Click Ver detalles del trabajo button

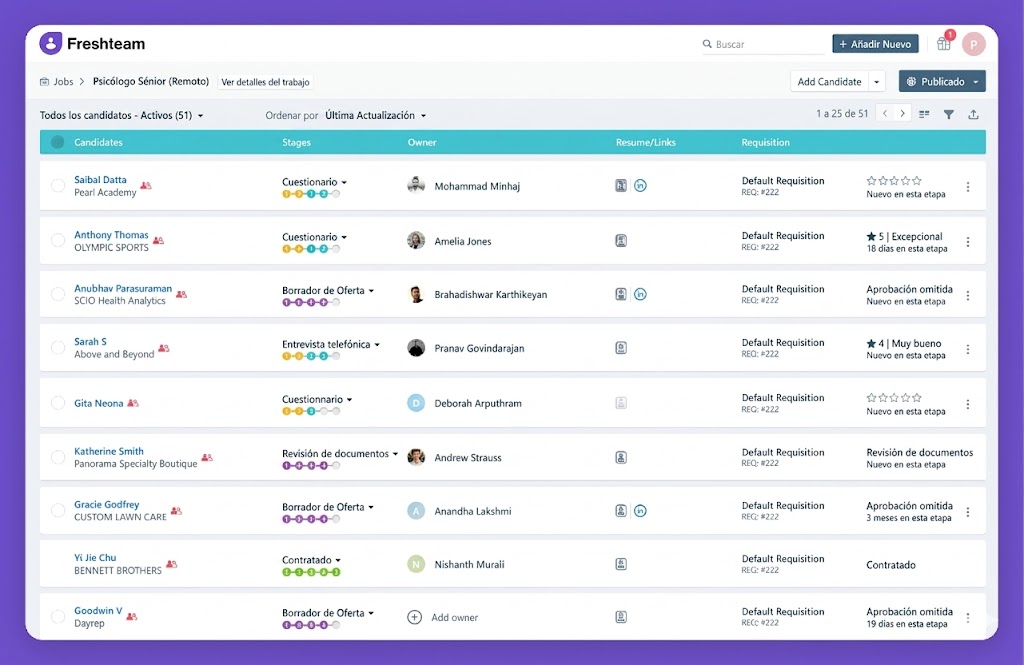click(265, 82)
